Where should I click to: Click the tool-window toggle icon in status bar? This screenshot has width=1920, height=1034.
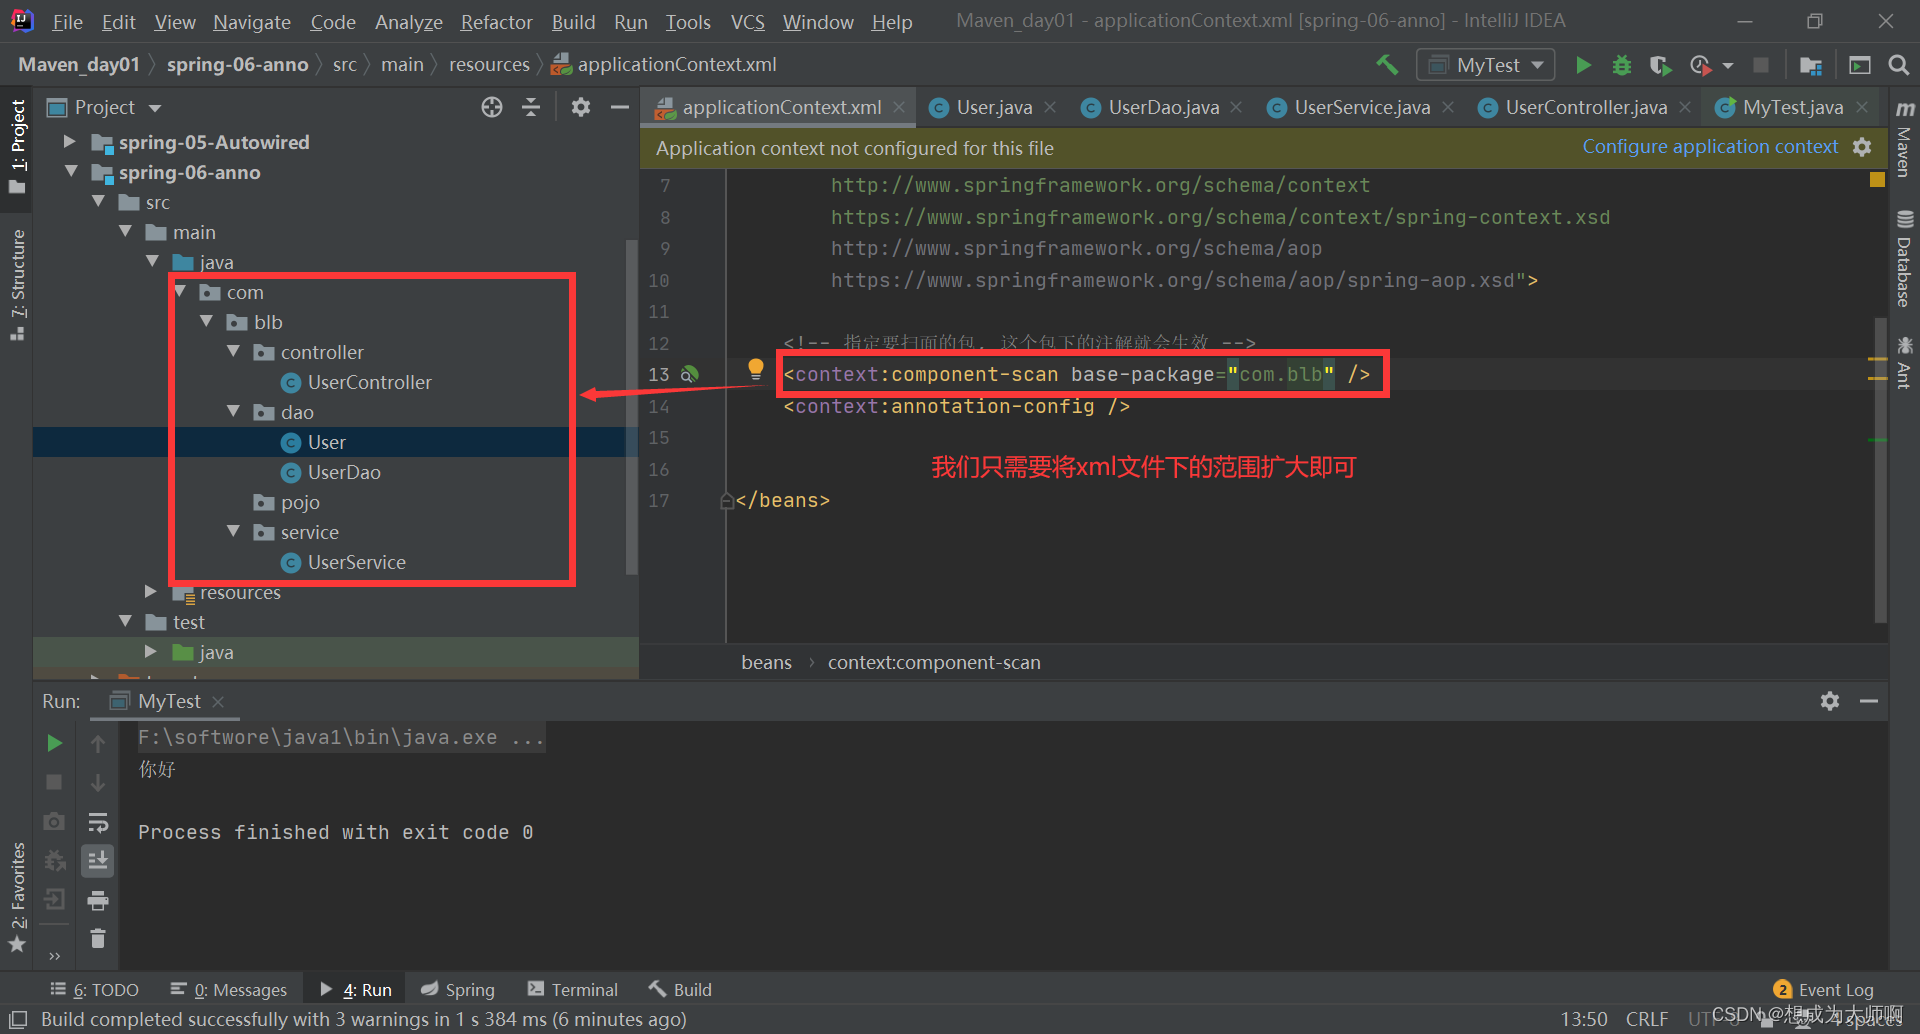click(18, 1019)
